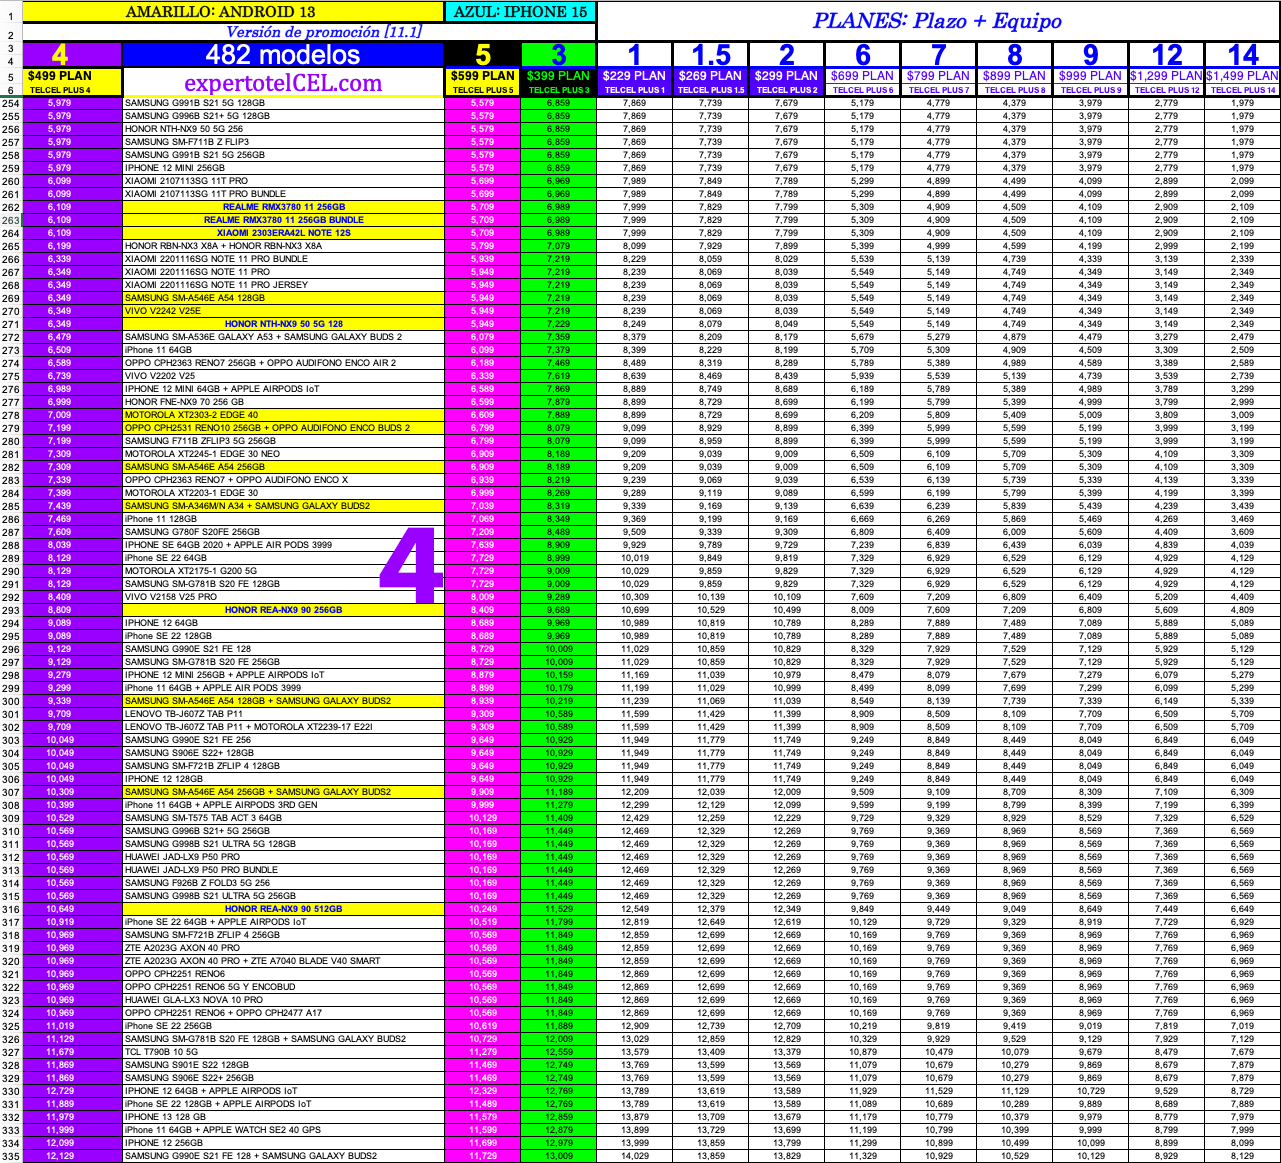Select 'MOTOROLA XT2245-1 EDGE 30 NEO' cell
Viewport: 1281px width, 1163px height.
pyautogui.click(x=283, y=454)
